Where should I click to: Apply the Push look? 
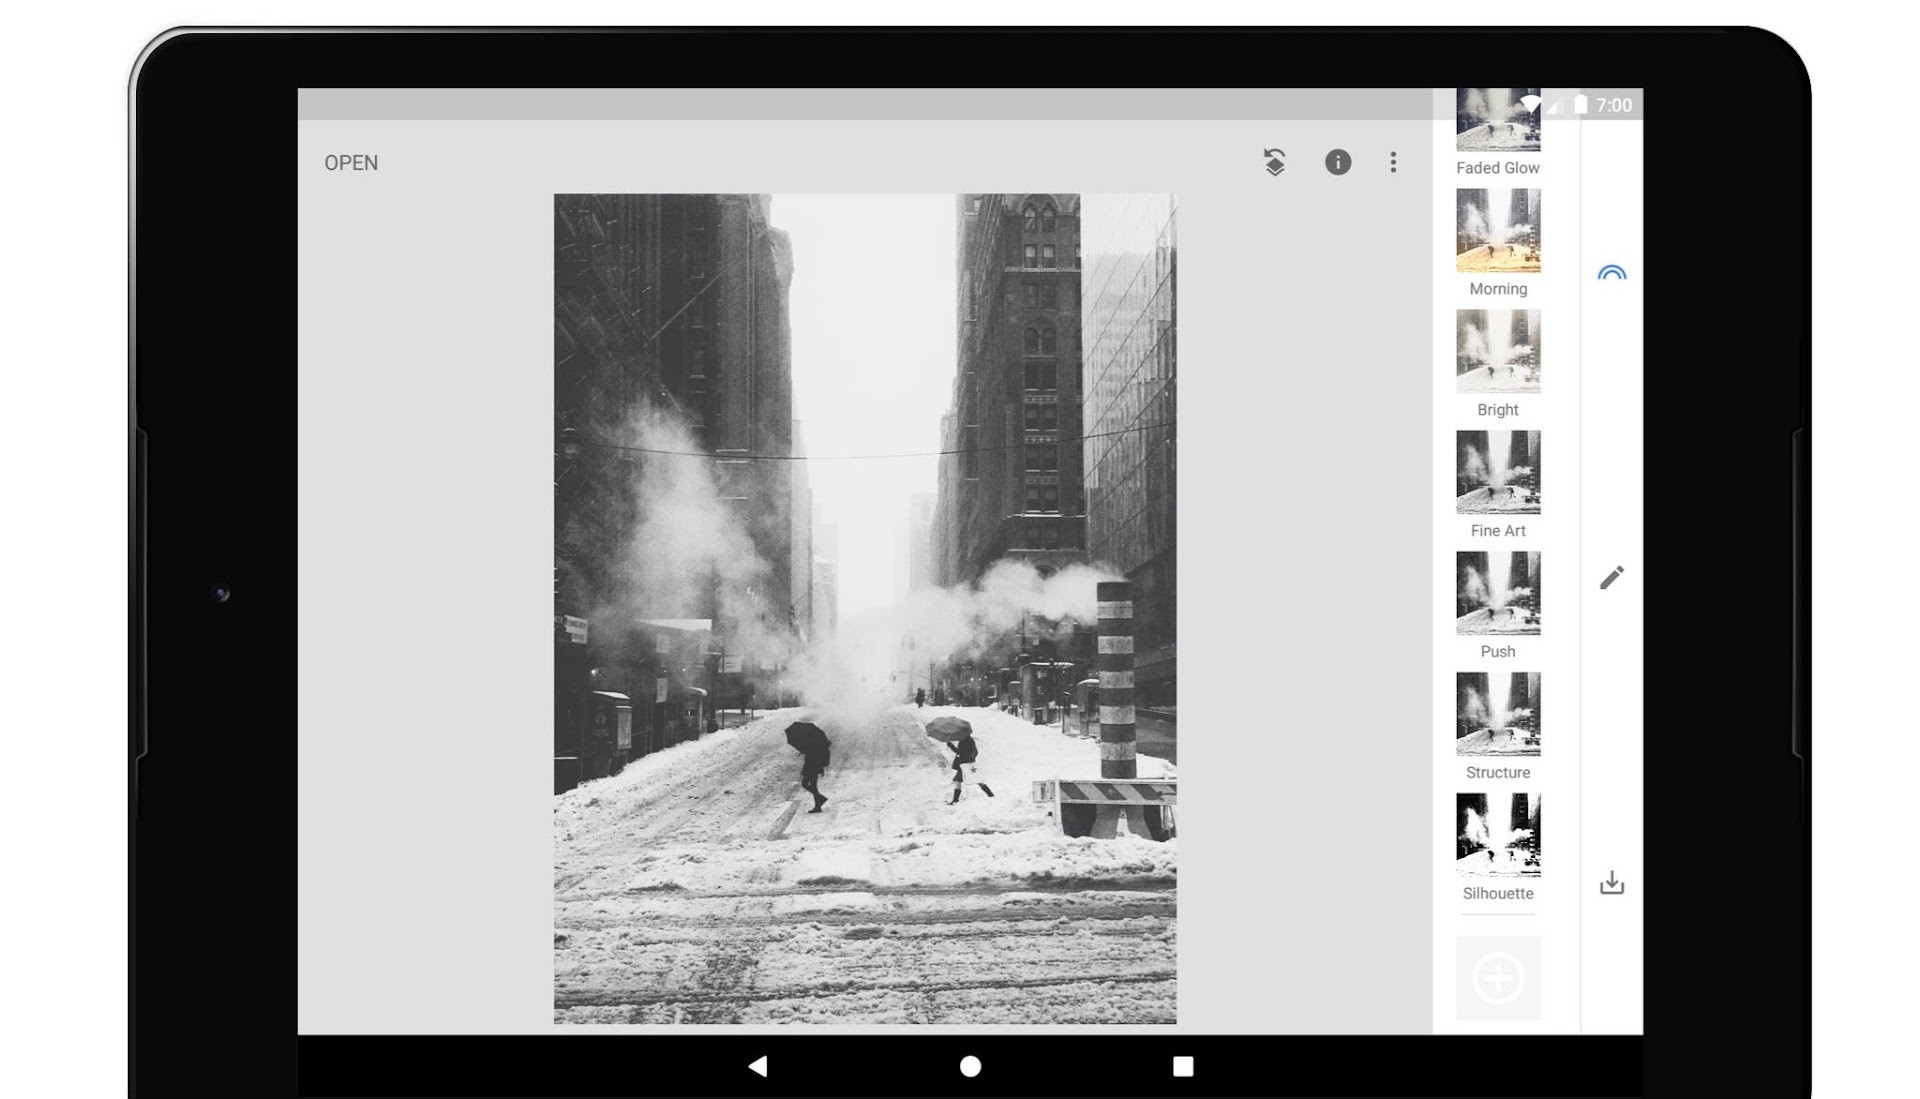pyautogui.click(x=1497, y=594)
